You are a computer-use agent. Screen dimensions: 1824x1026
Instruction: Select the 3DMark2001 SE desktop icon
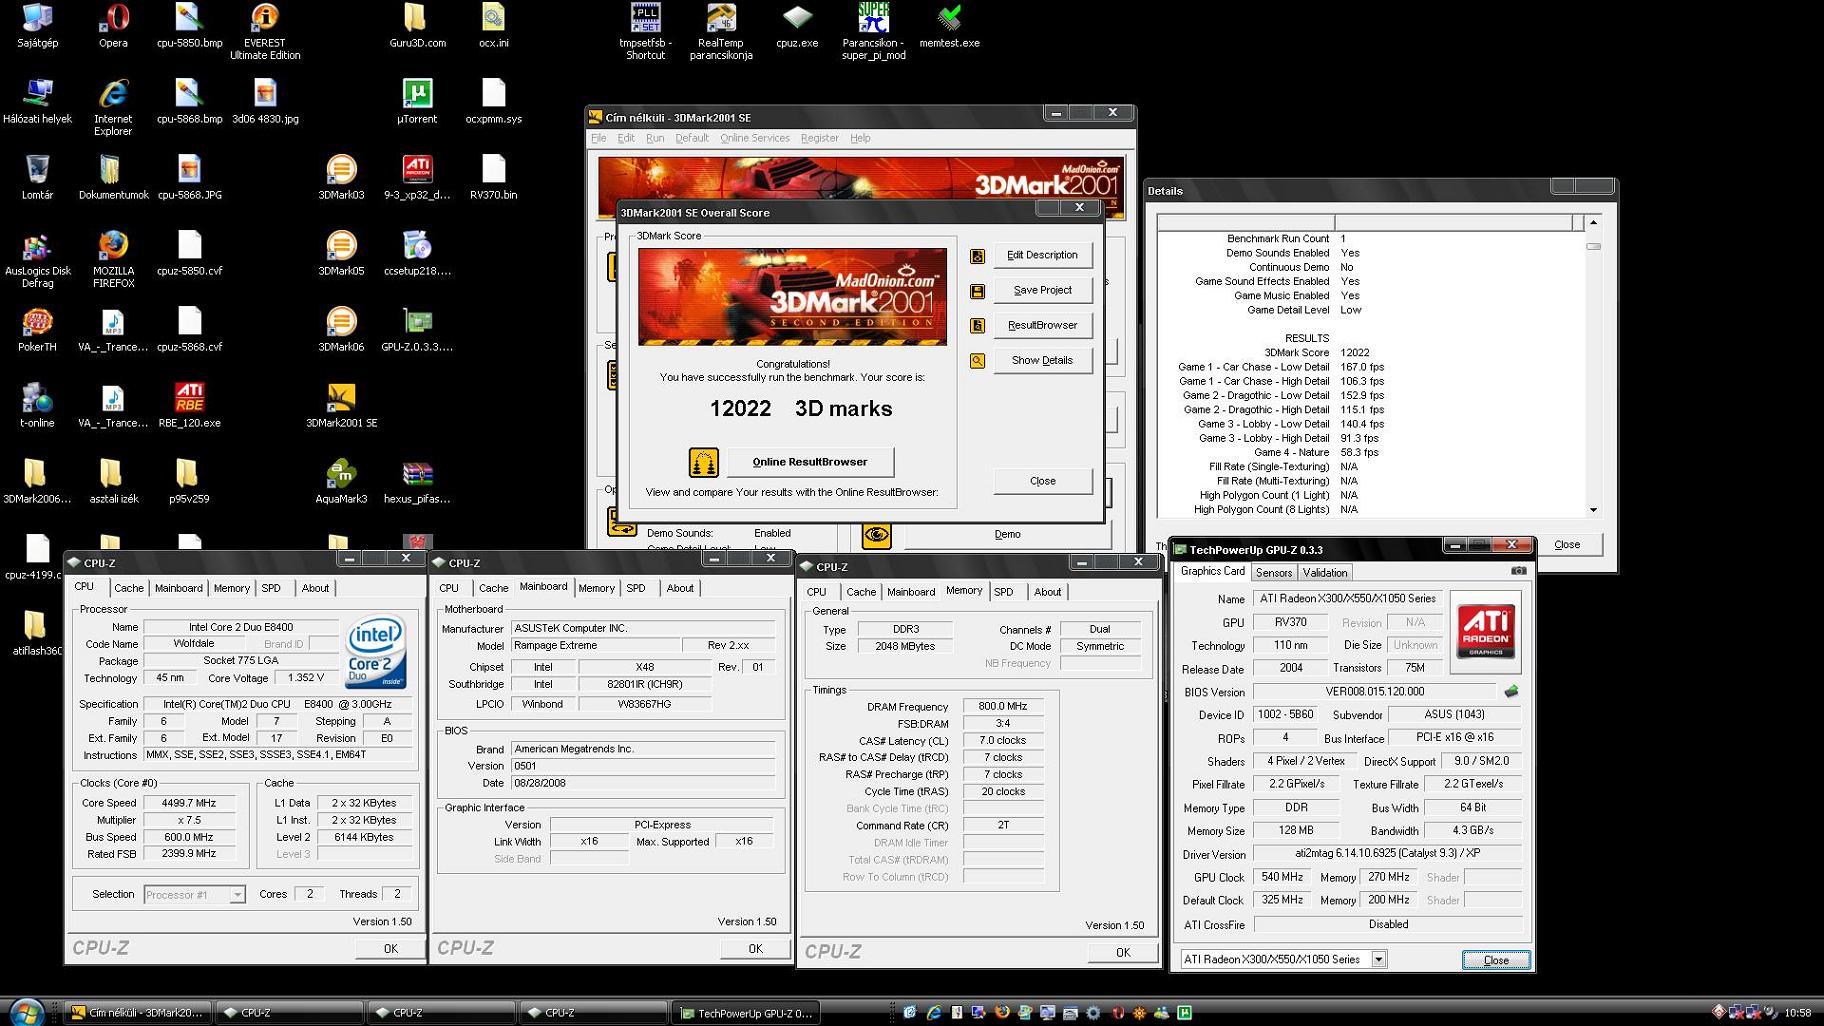[341, 405]
